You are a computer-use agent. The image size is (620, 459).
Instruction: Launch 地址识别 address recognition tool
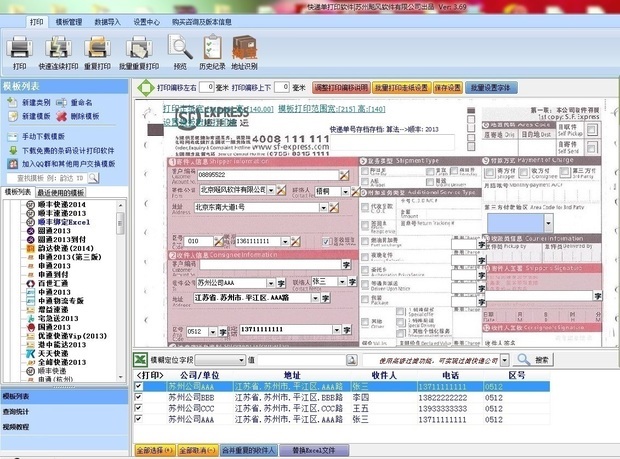click(x=243, y=47)
